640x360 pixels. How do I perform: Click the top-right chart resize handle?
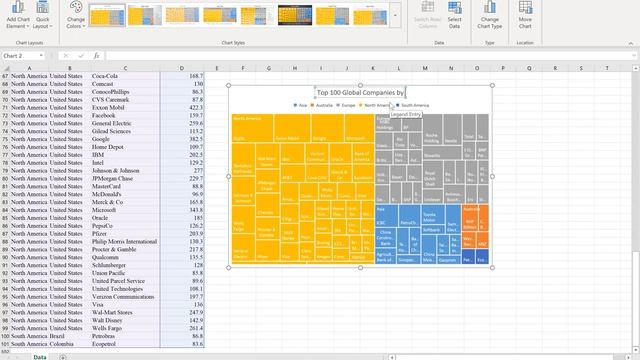point(492,85)
